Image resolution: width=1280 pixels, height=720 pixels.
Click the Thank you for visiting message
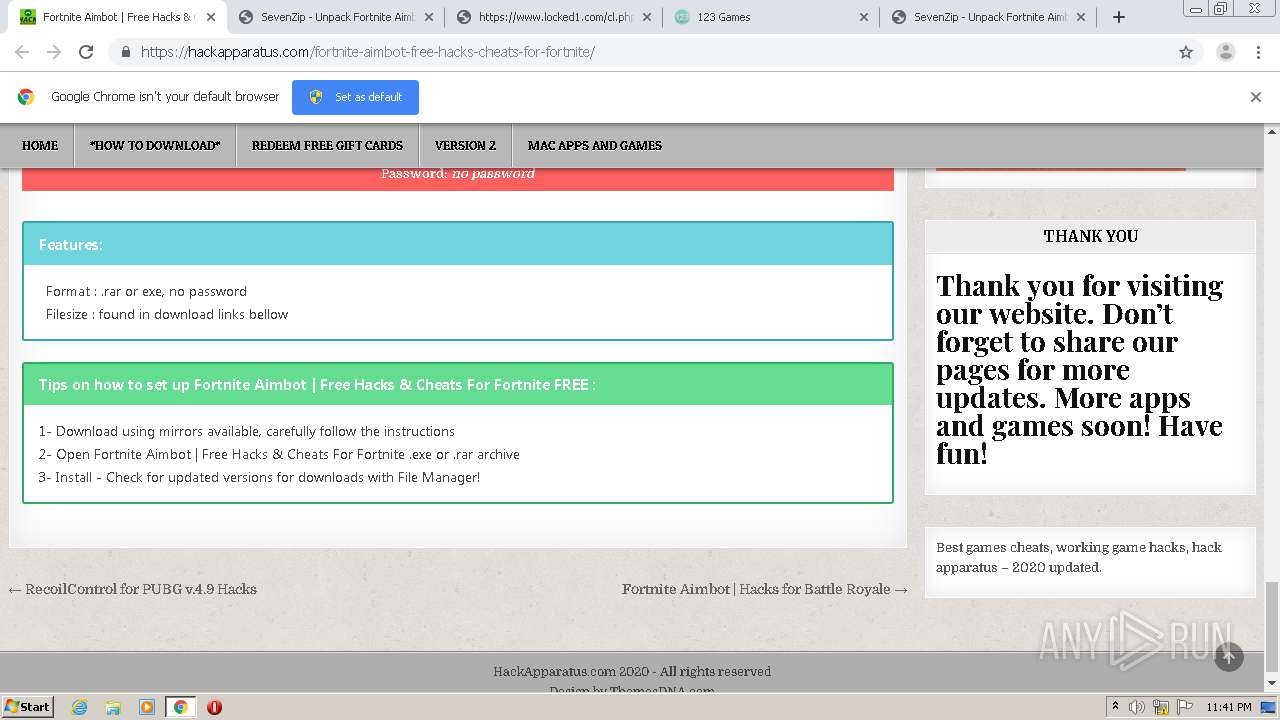(x=1080, y=370)
